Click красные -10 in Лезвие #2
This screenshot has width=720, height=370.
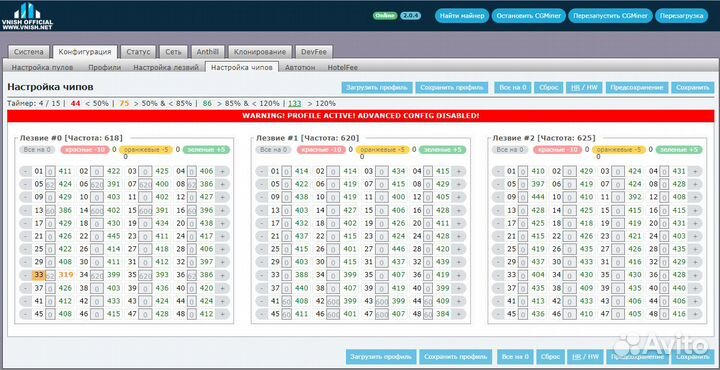click(x=558, y=150)
